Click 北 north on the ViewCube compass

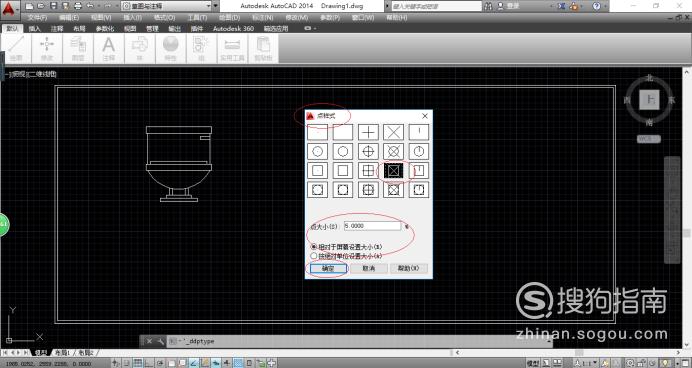tap(649, 78)
